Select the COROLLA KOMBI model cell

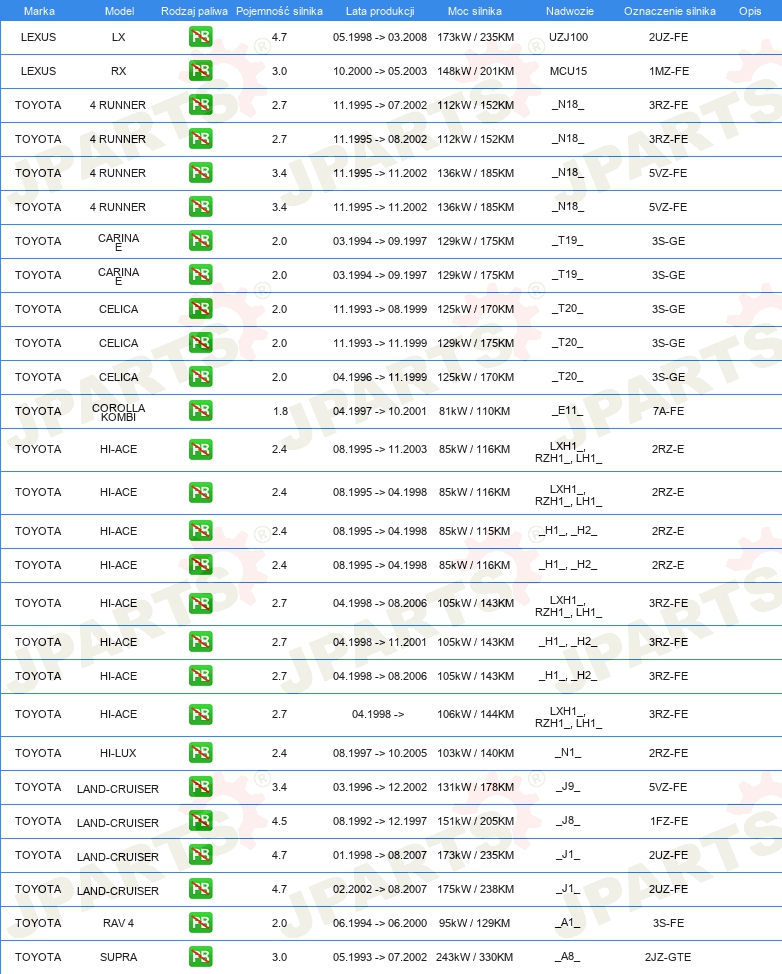click(x=119, y=412)
